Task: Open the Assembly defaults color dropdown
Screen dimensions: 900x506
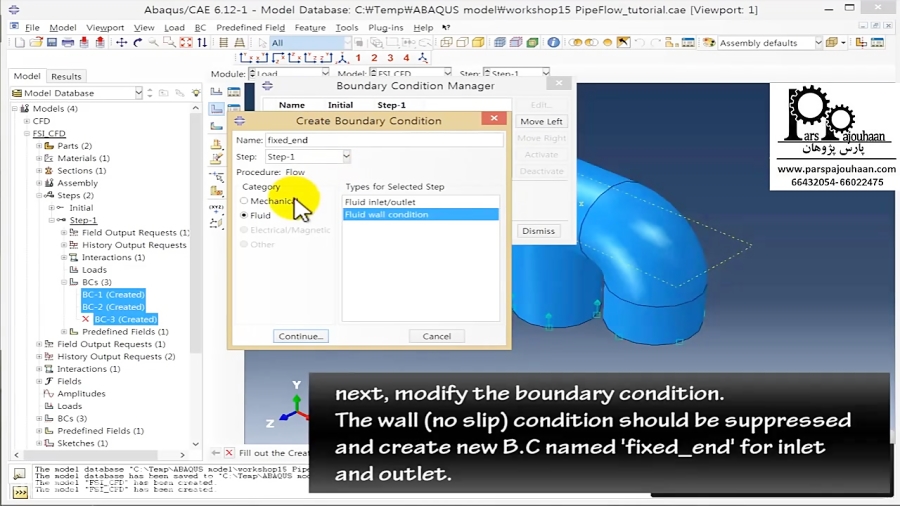Action: click(818, 43)
